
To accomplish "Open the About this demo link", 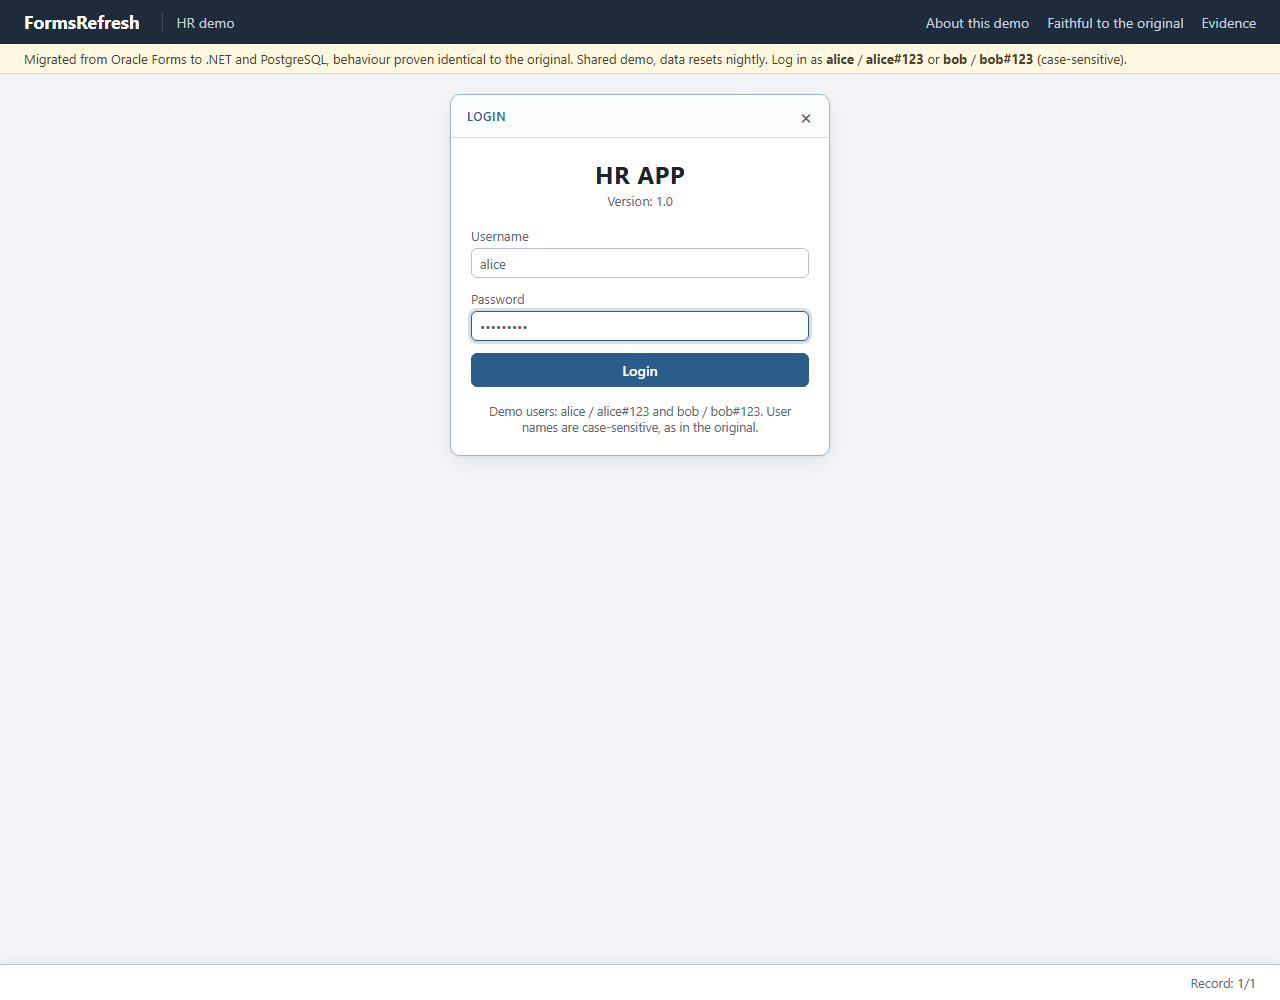I will (x=977, y=23).
